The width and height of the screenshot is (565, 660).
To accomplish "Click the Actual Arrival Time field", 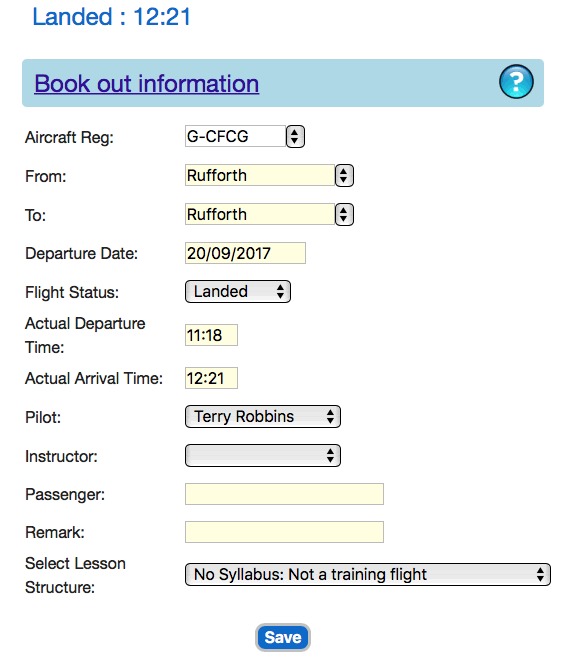I will pyautogui.click(x=211, y=378).
